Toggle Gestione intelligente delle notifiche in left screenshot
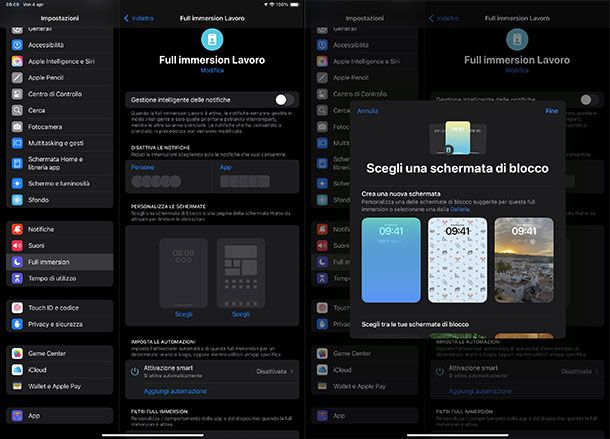This screenshot has height=439, width=610. pos(284,100)
